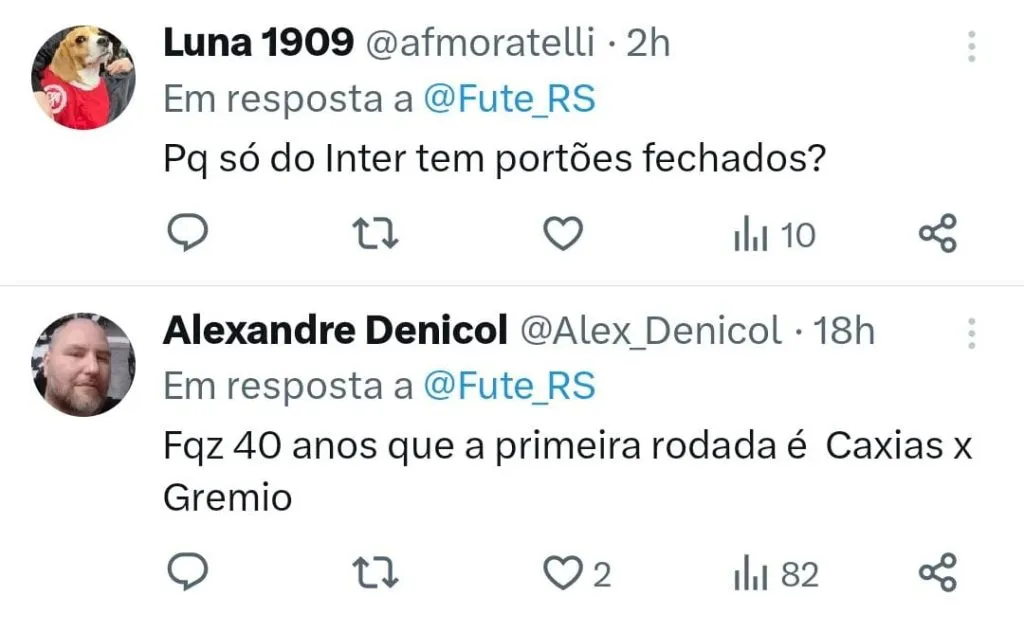Open Luna 1909's beagle profile picture
This screenshot has width=1024, height=632.
click(x=83, y=77)
